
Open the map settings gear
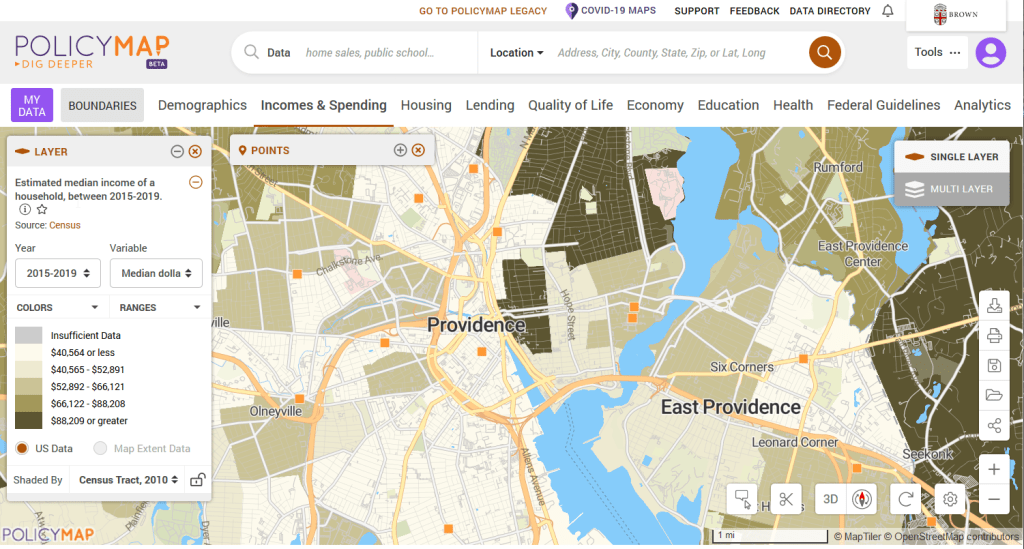950,499
